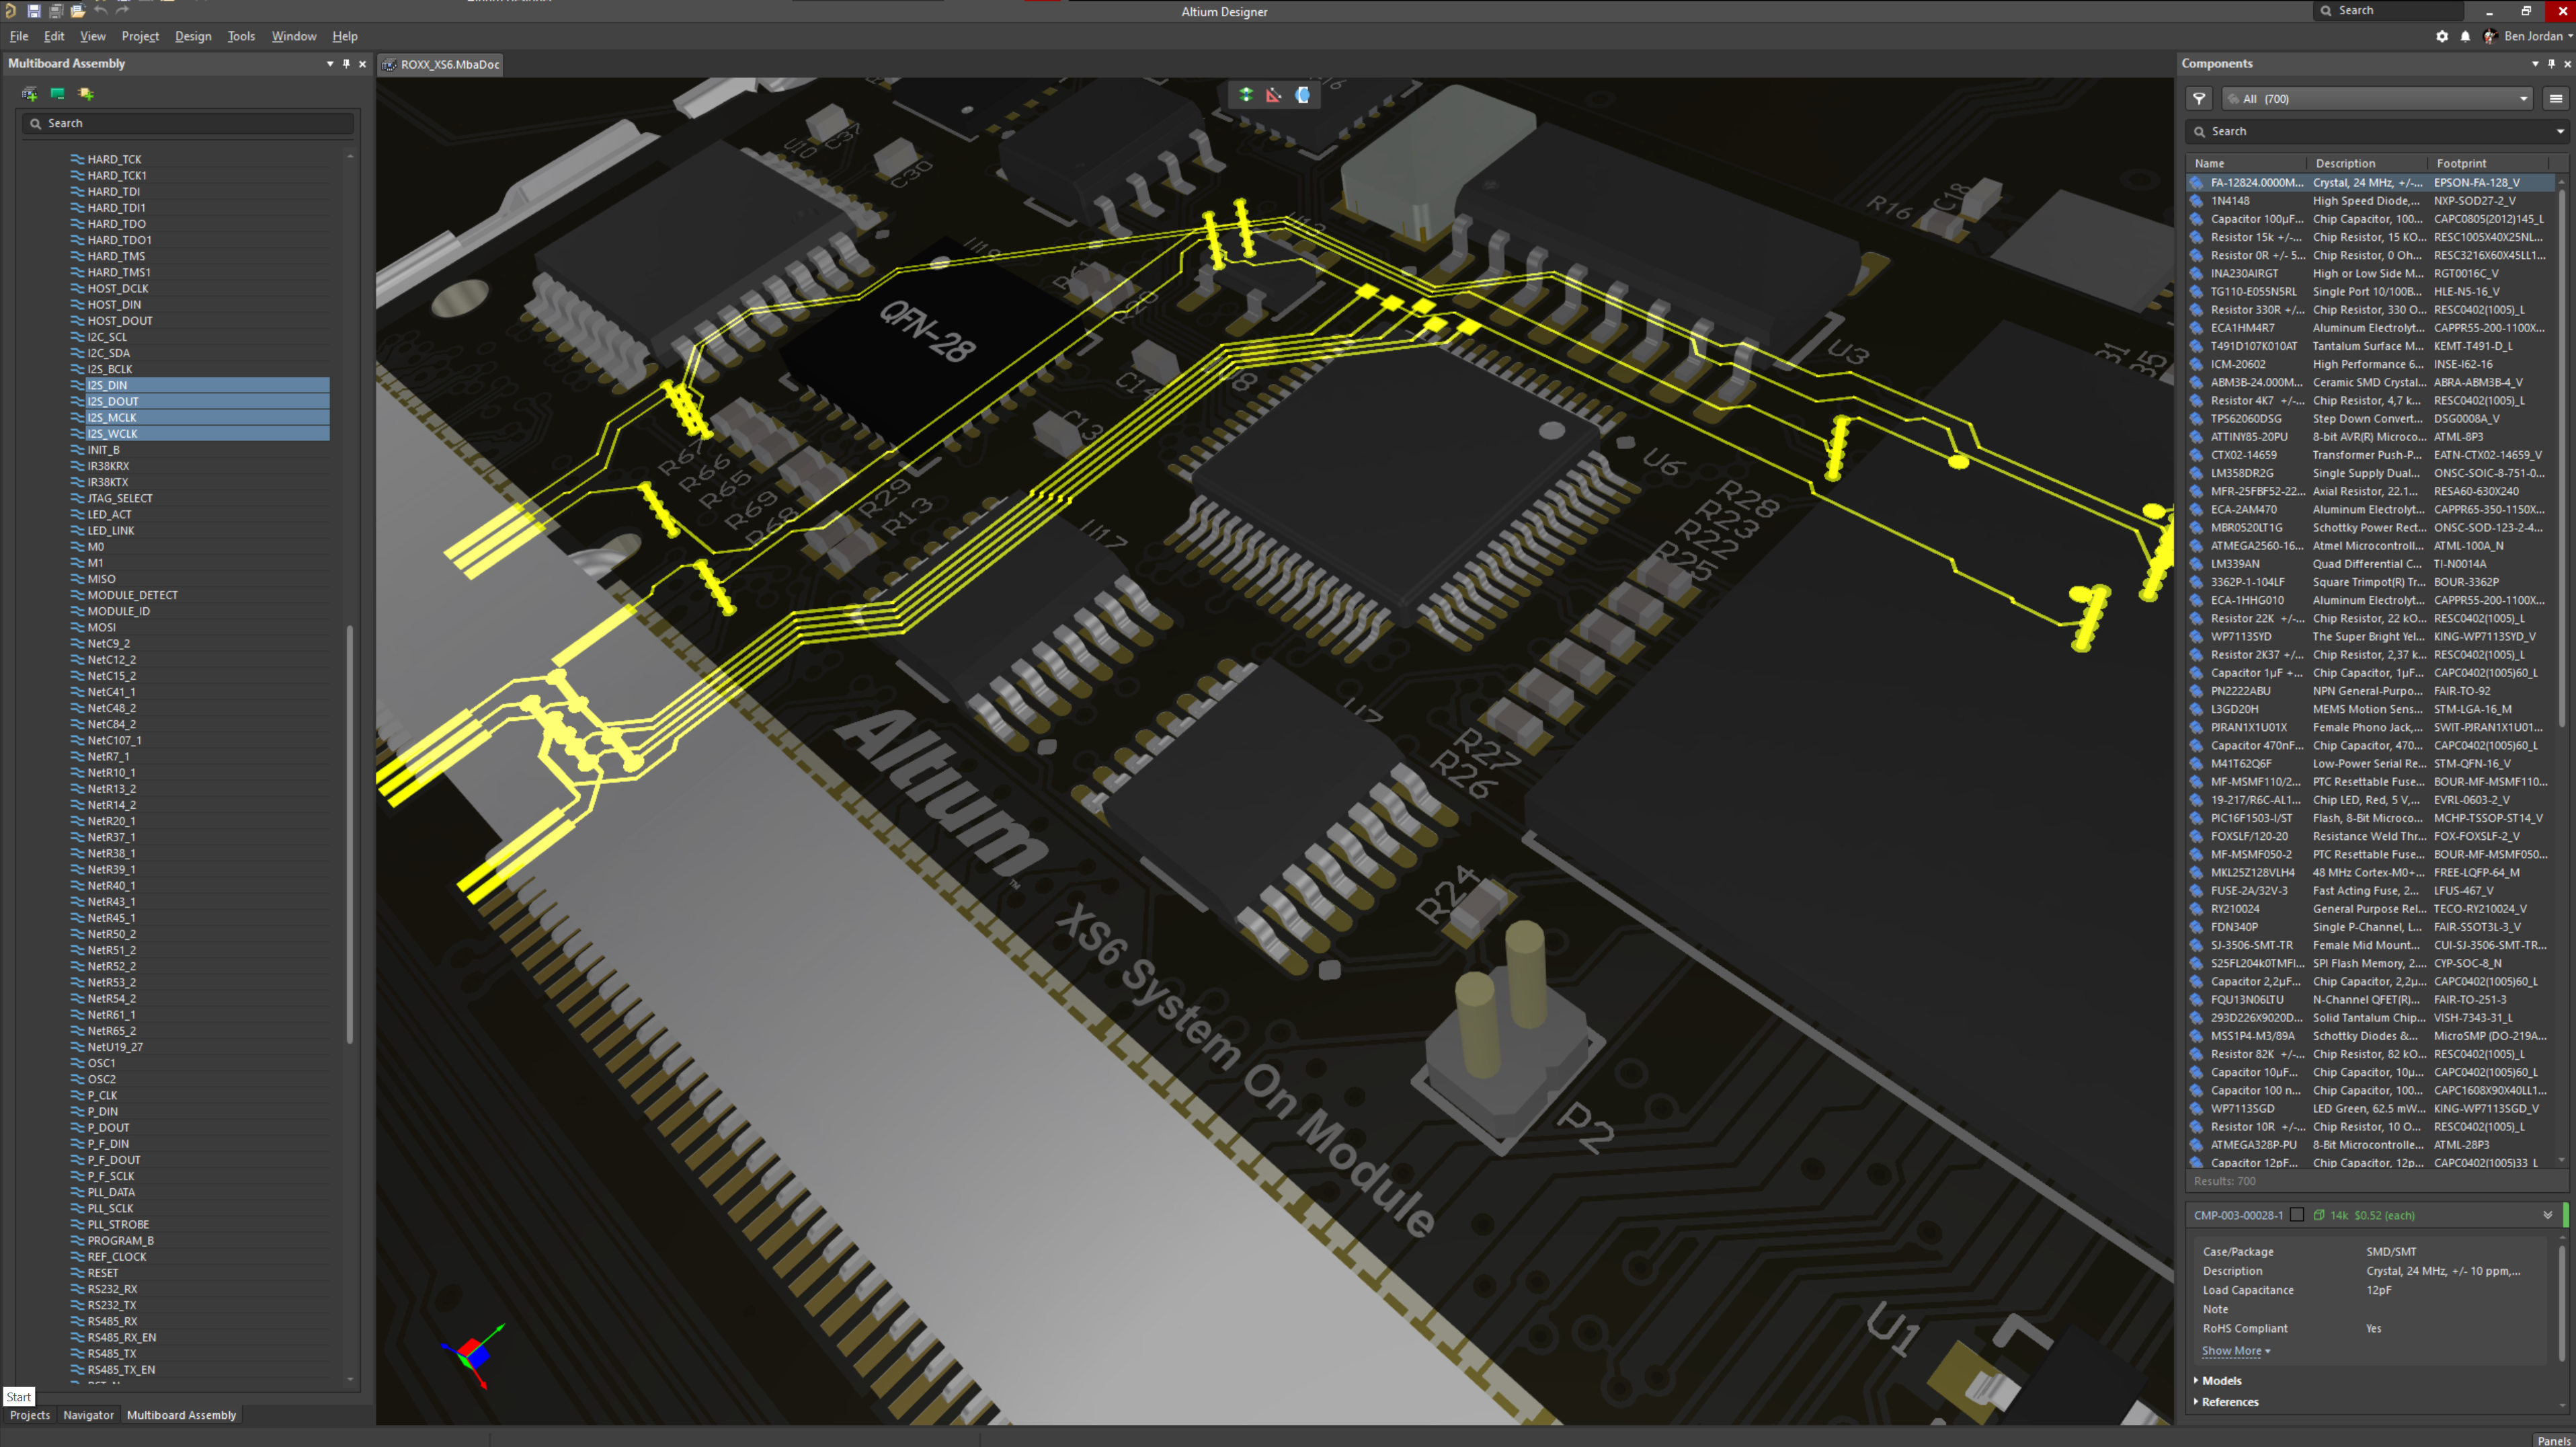Sort components by the Footprint column header
Viewport: 2576px width, 1447px height.
coord(2488,163)
